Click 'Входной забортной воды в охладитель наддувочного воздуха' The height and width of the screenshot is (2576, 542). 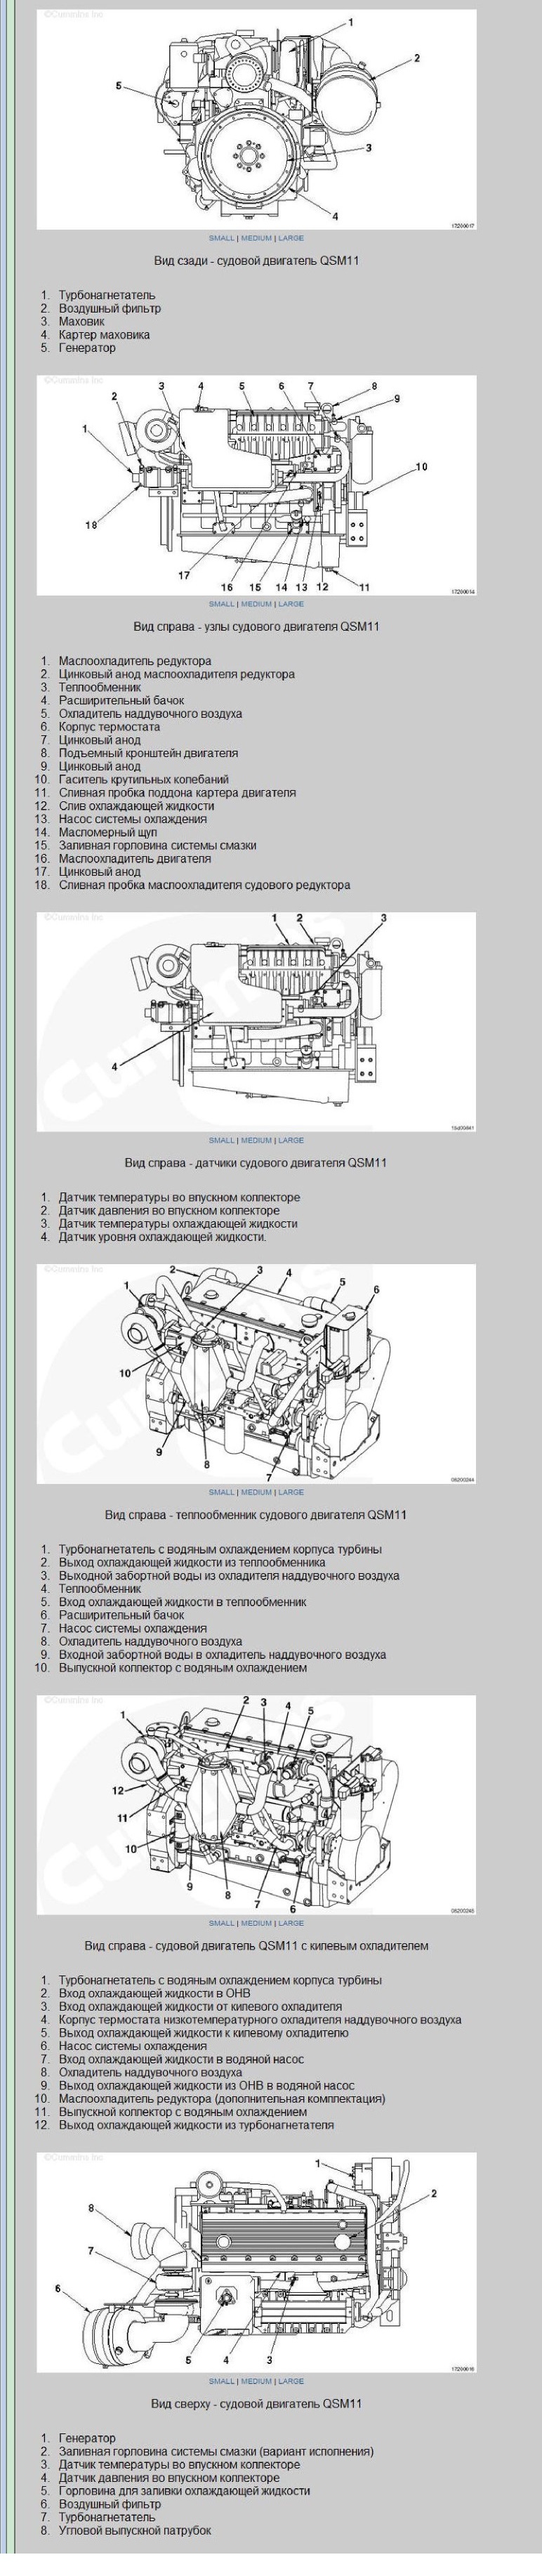tap(222, 1655)
